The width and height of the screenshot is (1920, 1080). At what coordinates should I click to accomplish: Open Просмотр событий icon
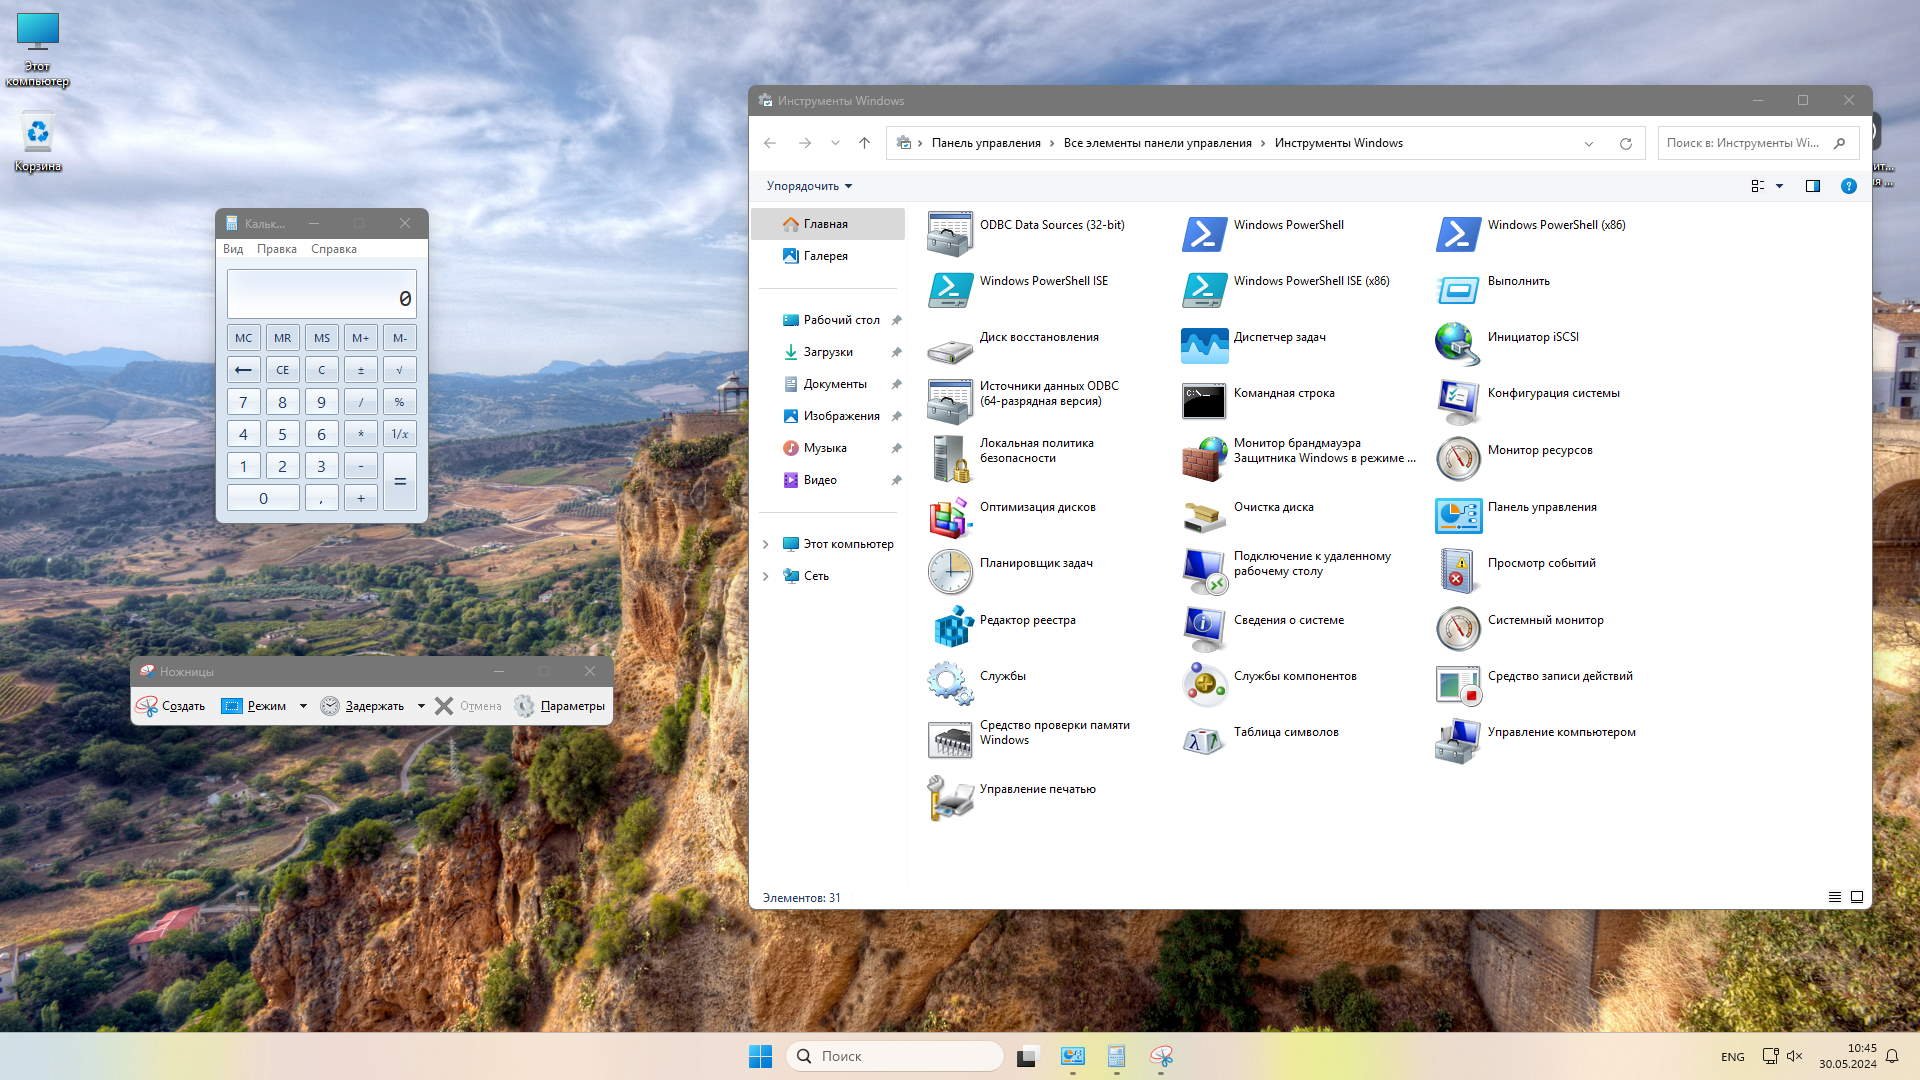pyautogui.click(x=1457, y=571)
